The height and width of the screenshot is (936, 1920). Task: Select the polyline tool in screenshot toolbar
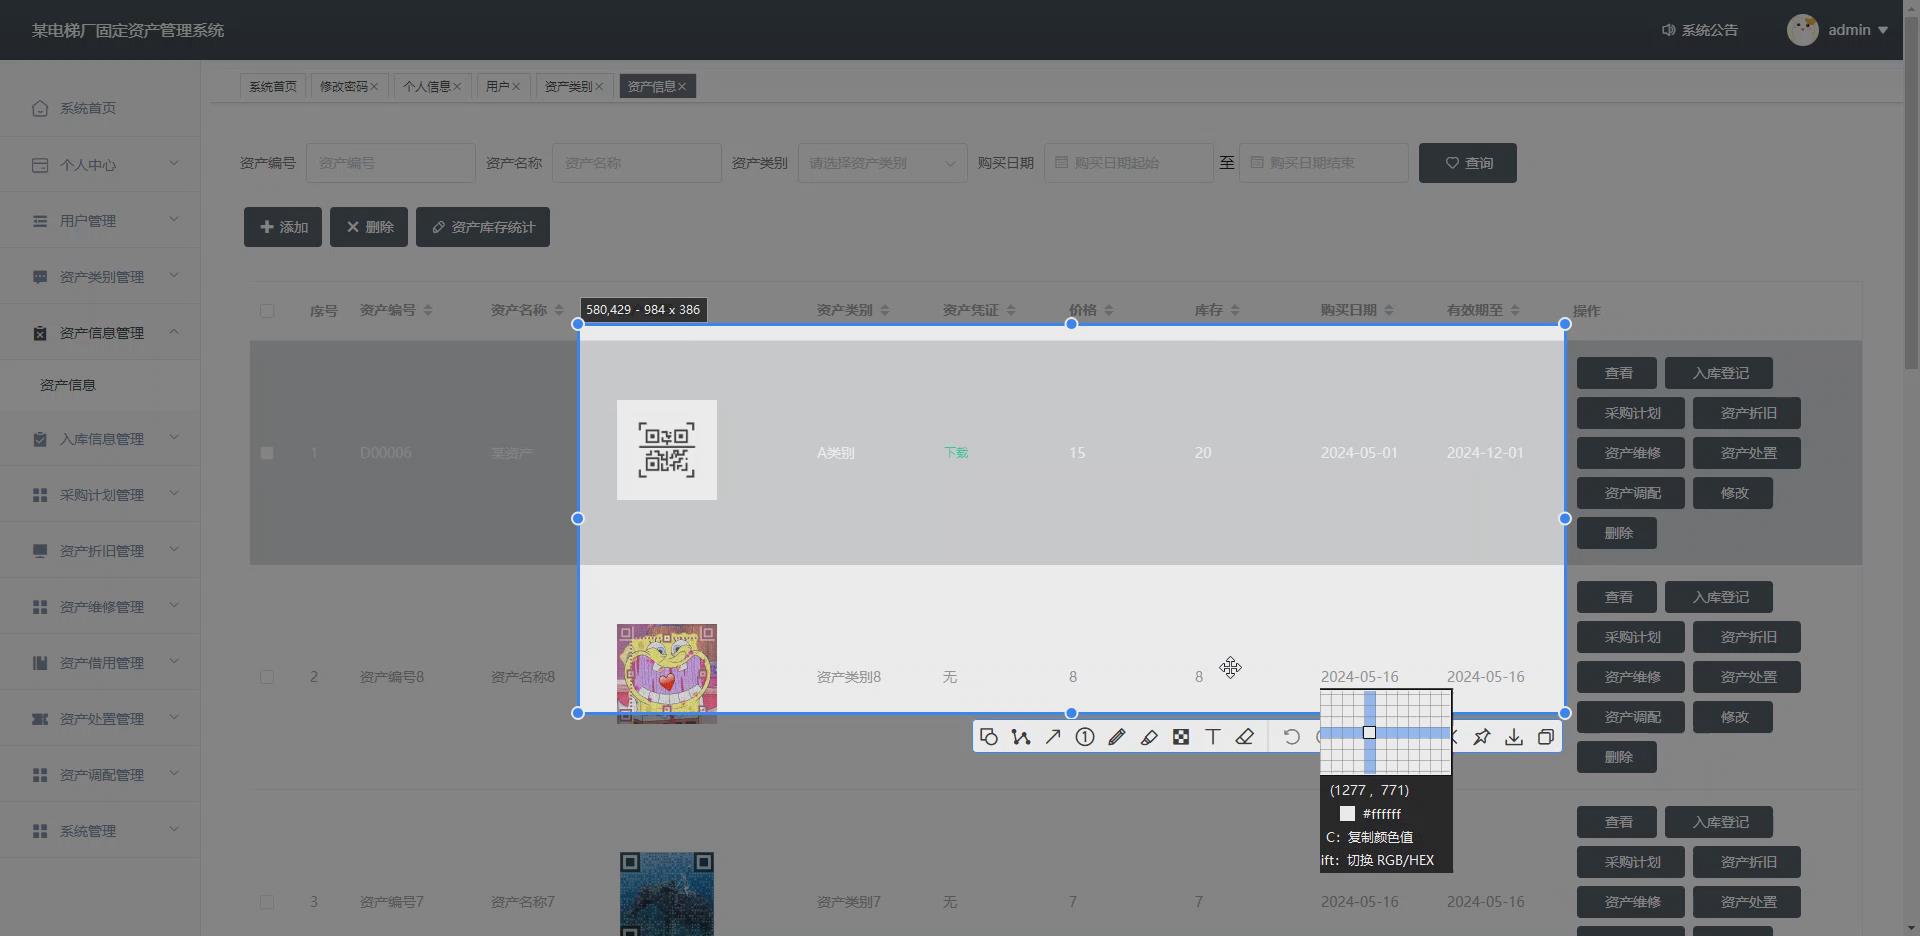[x=1021, y=737]
